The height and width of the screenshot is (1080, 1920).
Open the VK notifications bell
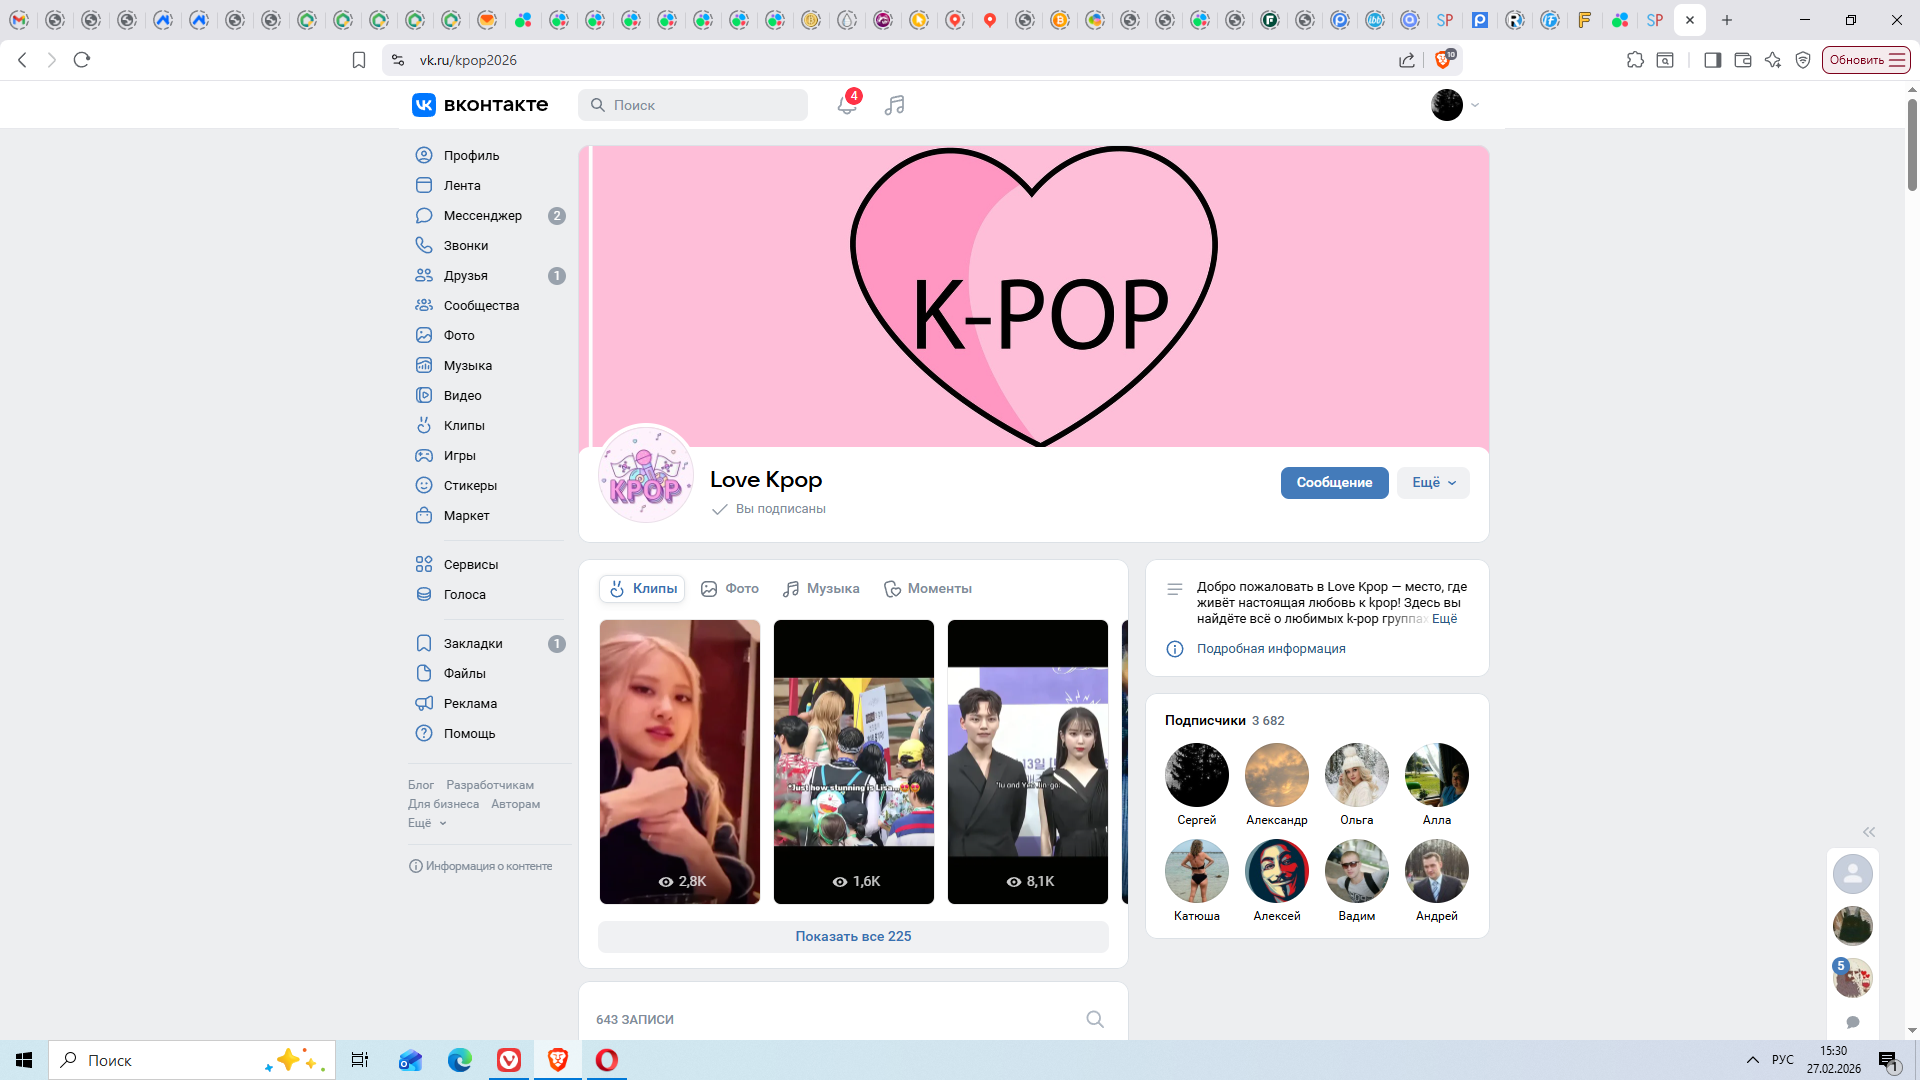[846, 105]
